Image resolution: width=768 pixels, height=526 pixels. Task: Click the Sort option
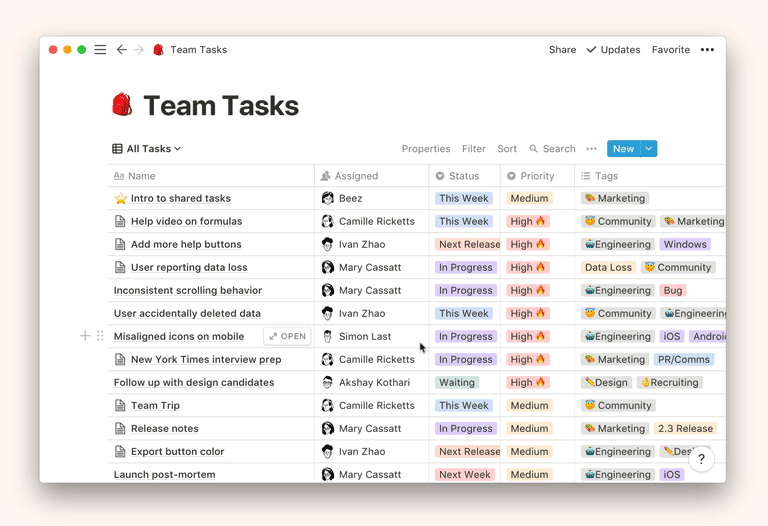(507, 149)
